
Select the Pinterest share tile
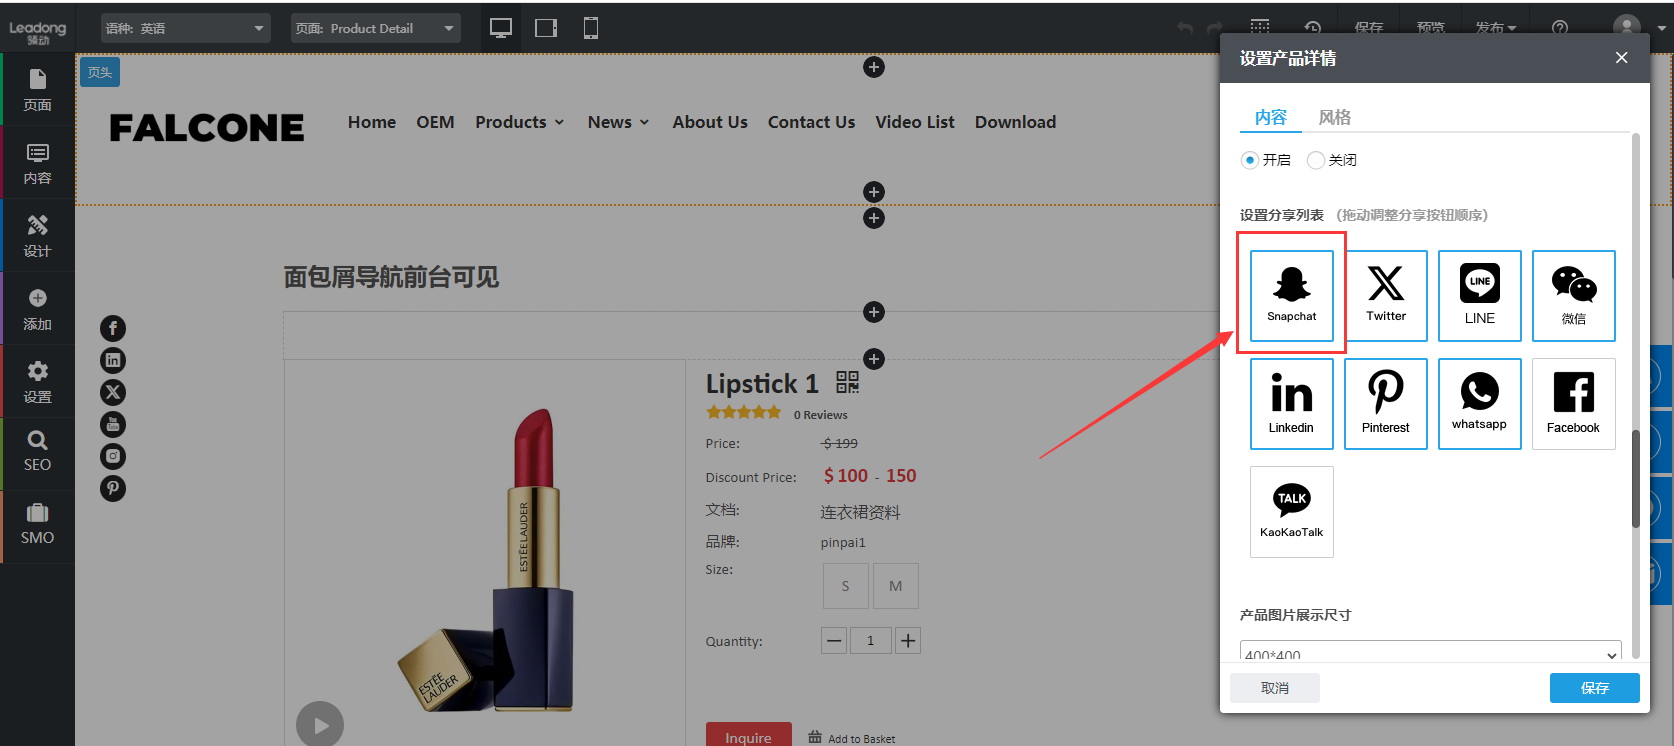pos(1385,403)
